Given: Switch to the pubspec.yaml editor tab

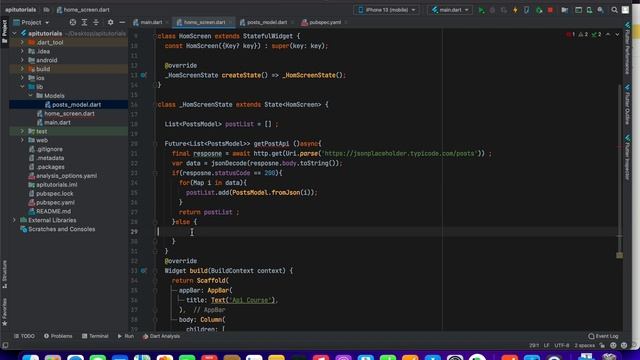Looking at the screenshot, I should pos(324,22).
